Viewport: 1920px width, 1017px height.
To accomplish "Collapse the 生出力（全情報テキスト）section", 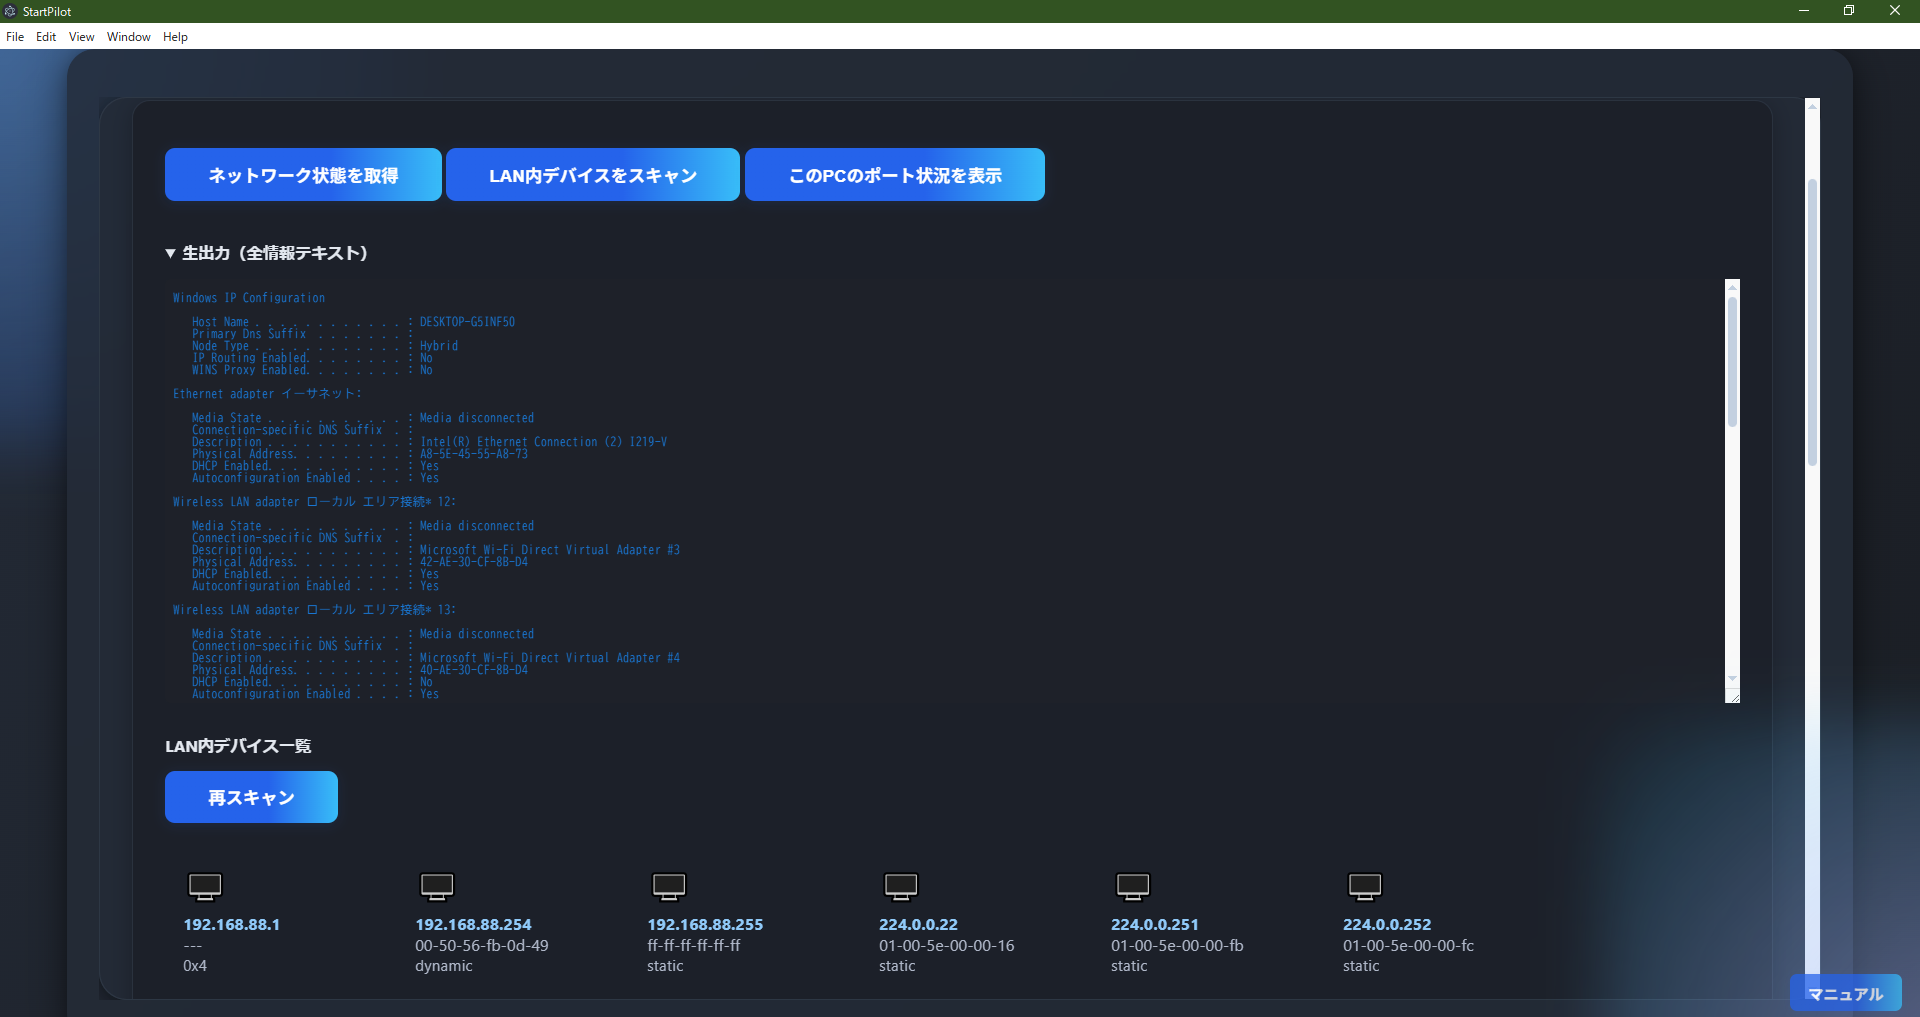I will pos(171,253).
